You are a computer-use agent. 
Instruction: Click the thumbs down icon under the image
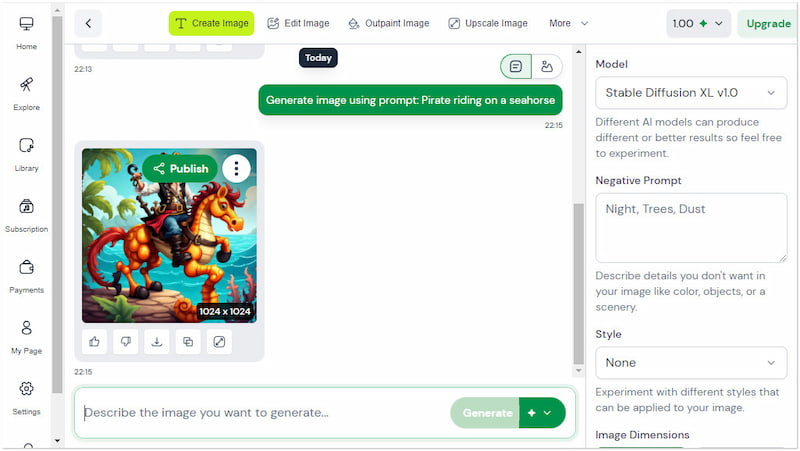coord(126,342)
